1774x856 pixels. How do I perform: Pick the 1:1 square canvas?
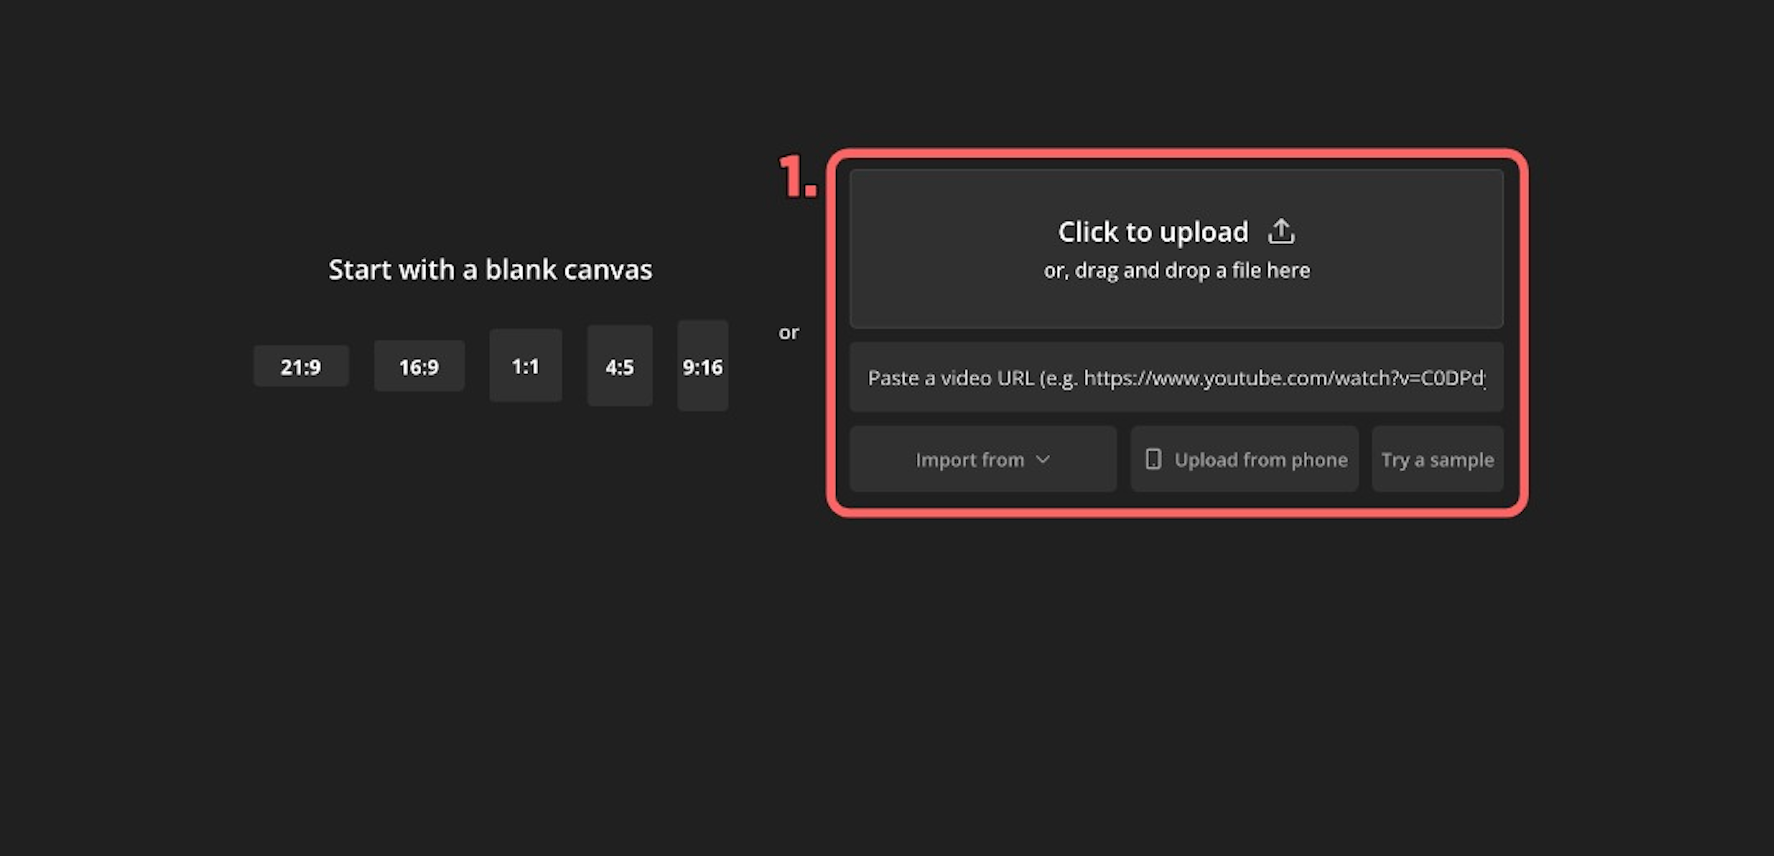[x=526, y=366]
